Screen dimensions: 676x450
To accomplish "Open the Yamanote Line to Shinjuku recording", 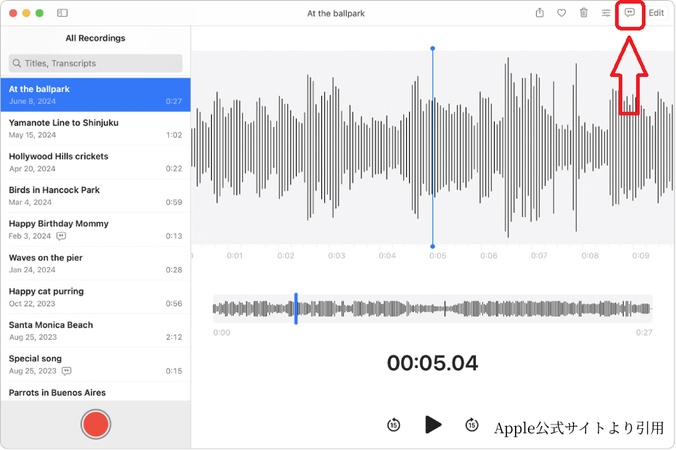I will [x=95, y=128].
